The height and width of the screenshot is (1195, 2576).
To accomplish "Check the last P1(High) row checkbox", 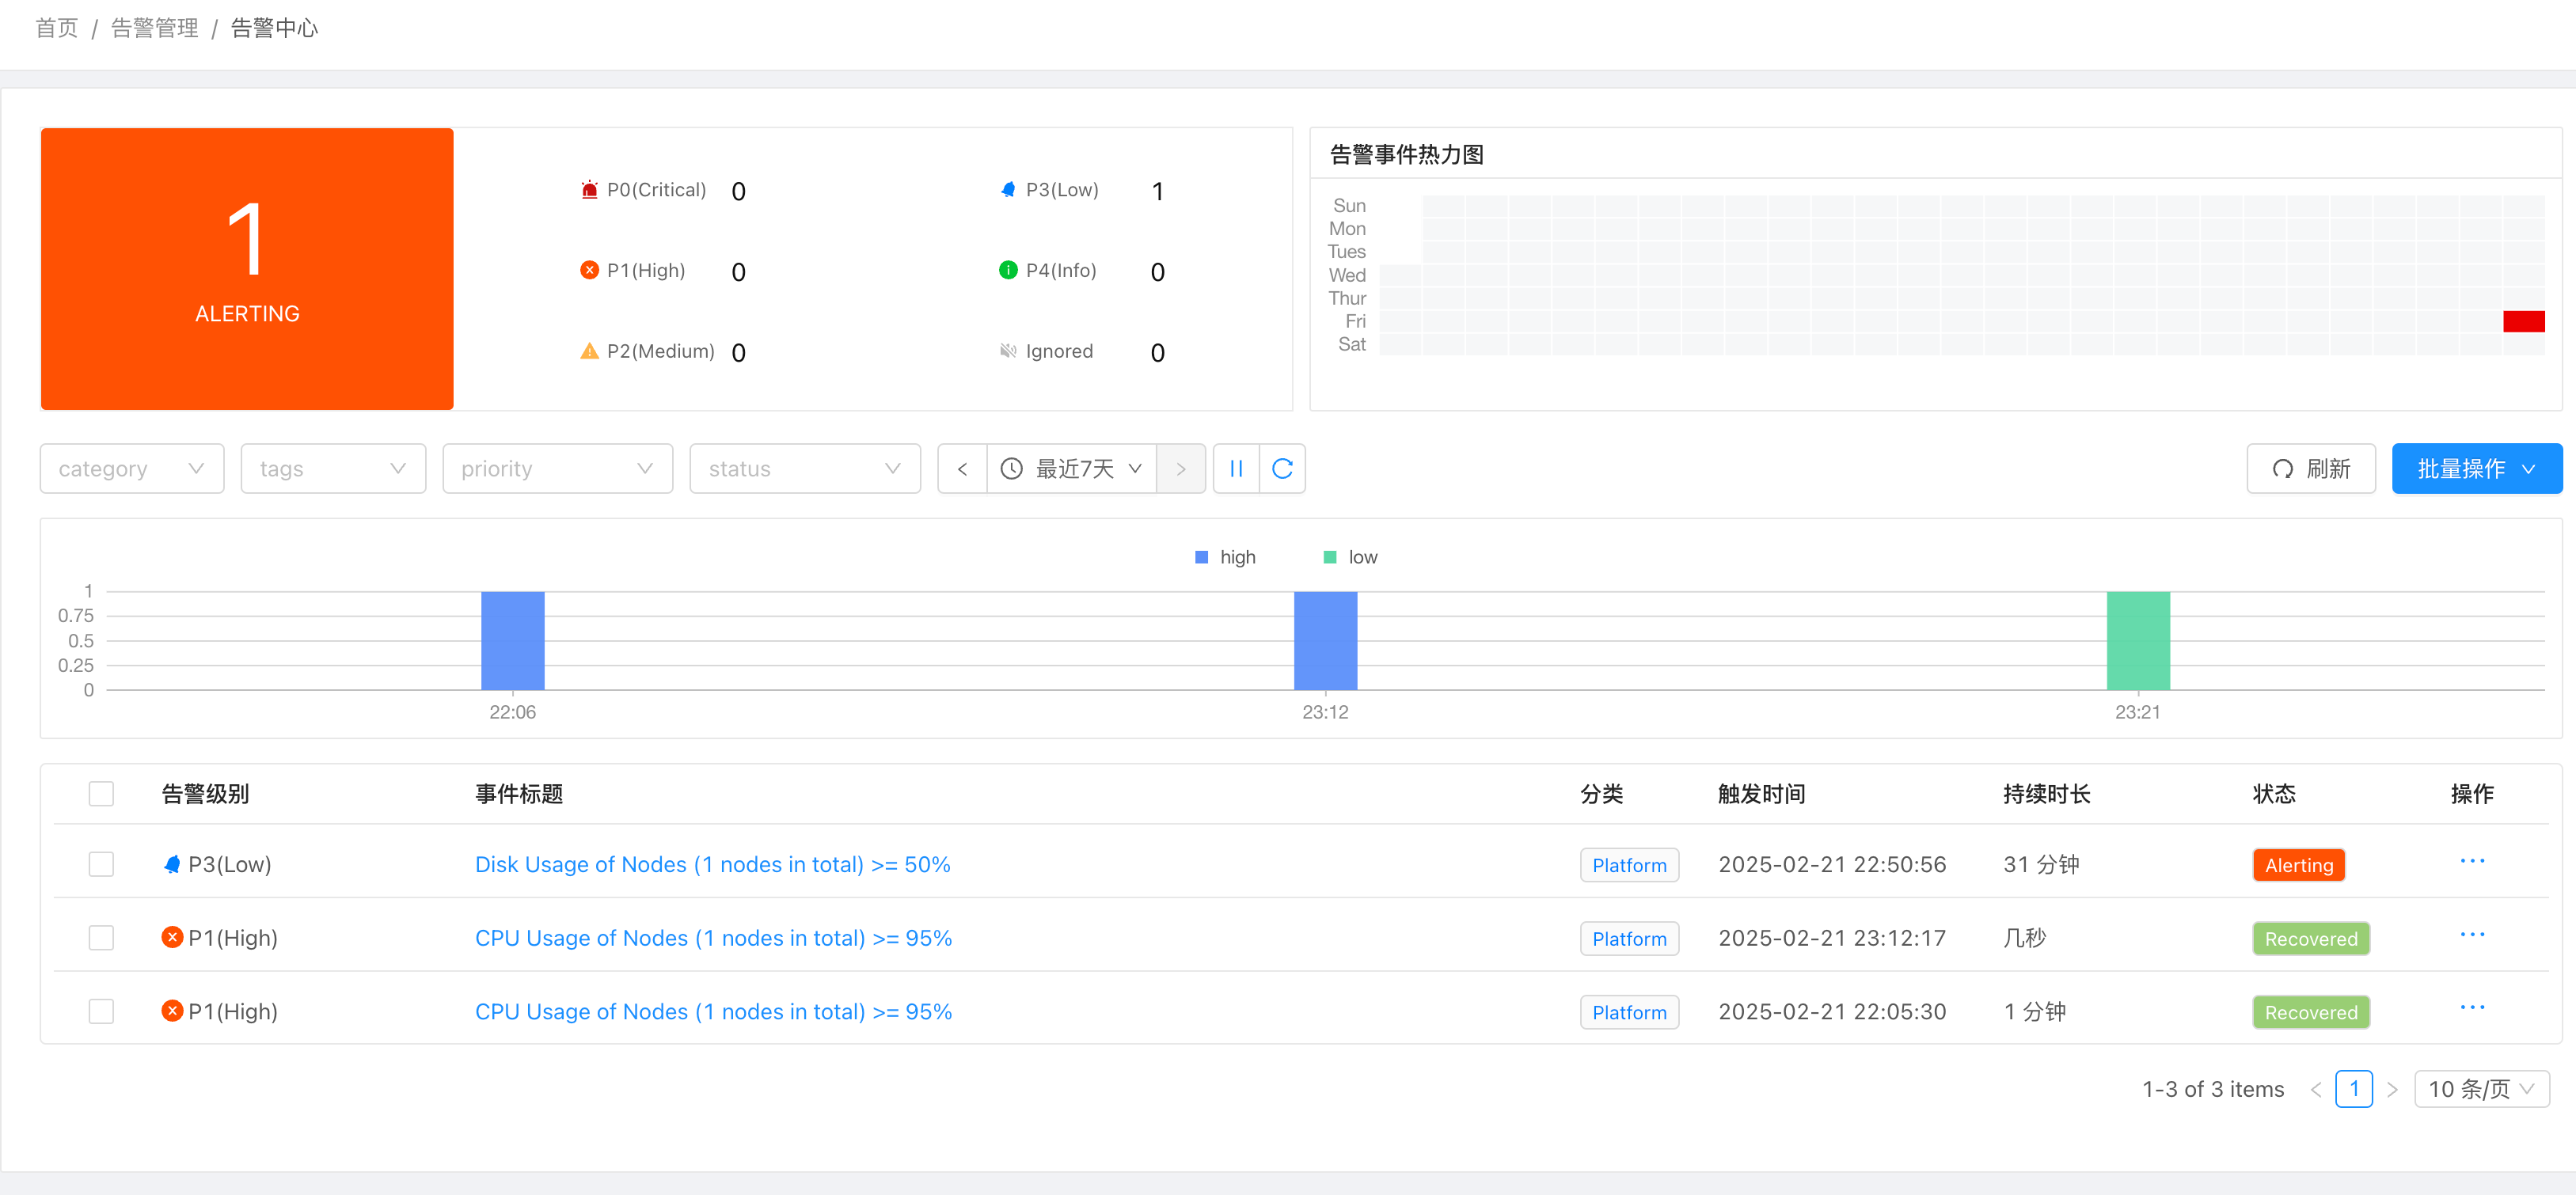I will coord(101,1011).
